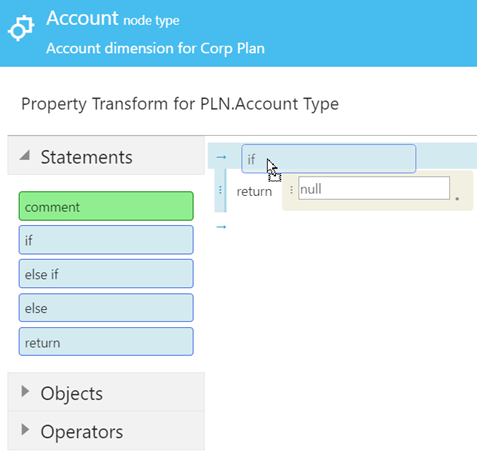The image size is (477, 457).
Task: Click the Account title in header
Action: (x=82, y=18)
